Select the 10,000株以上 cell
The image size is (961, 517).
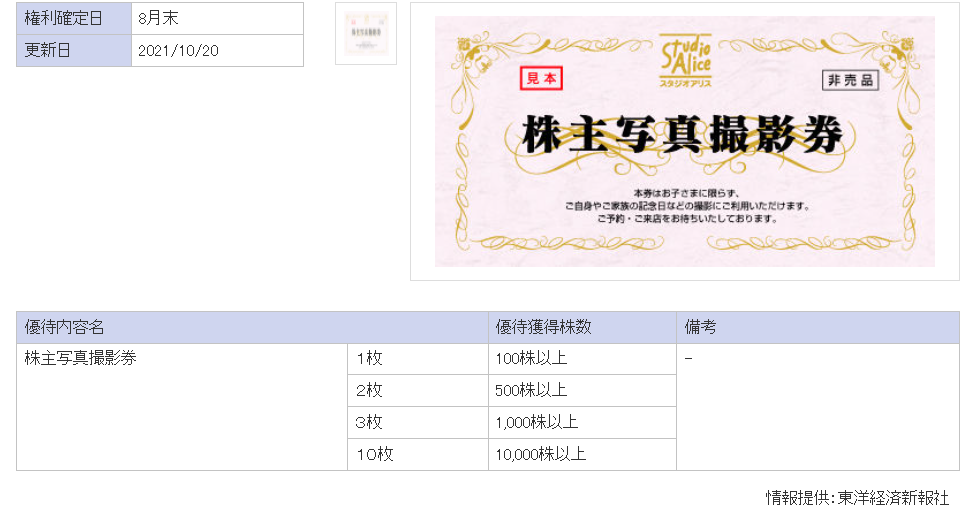(582, 455)
